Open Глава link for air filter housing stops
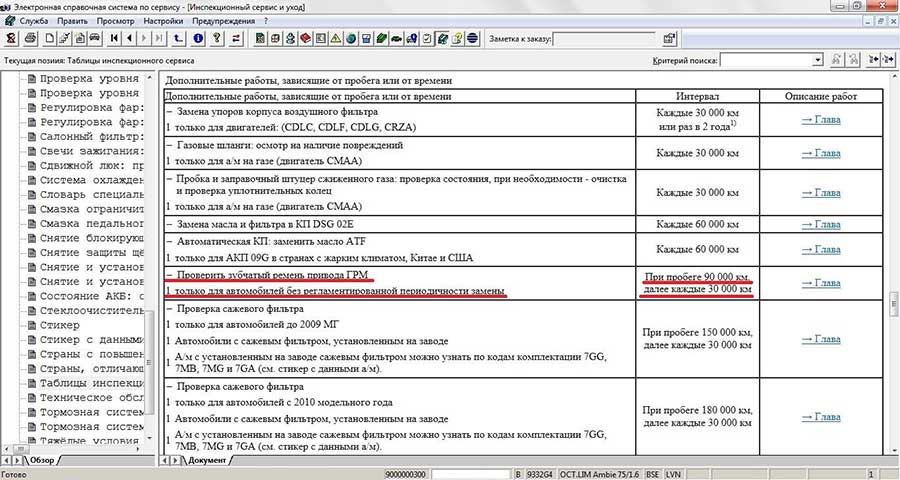 821,119
